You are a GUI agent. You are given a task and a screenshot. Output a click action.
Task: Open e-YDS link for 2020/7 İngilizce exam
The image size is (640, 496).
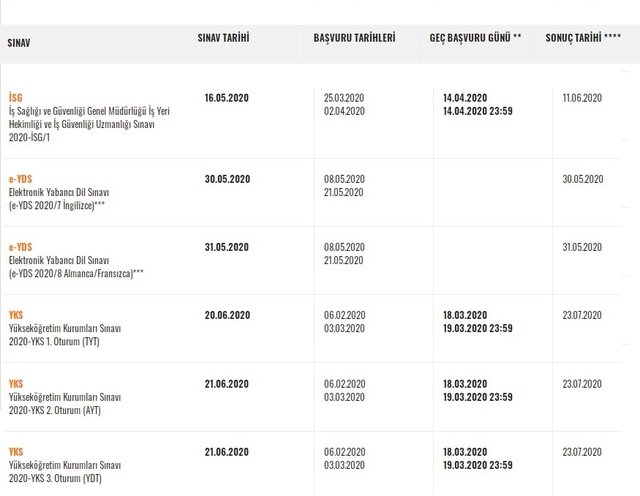coord(22,178)
